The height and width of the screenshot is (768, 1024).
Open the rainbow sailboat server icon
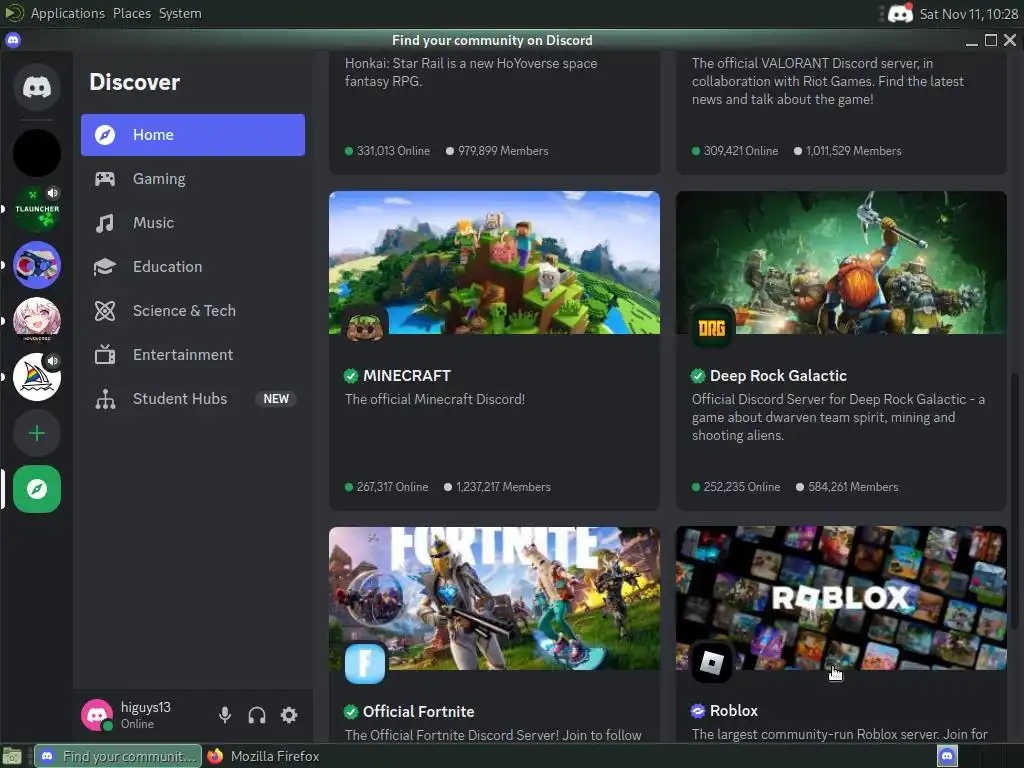coord(37,377)
